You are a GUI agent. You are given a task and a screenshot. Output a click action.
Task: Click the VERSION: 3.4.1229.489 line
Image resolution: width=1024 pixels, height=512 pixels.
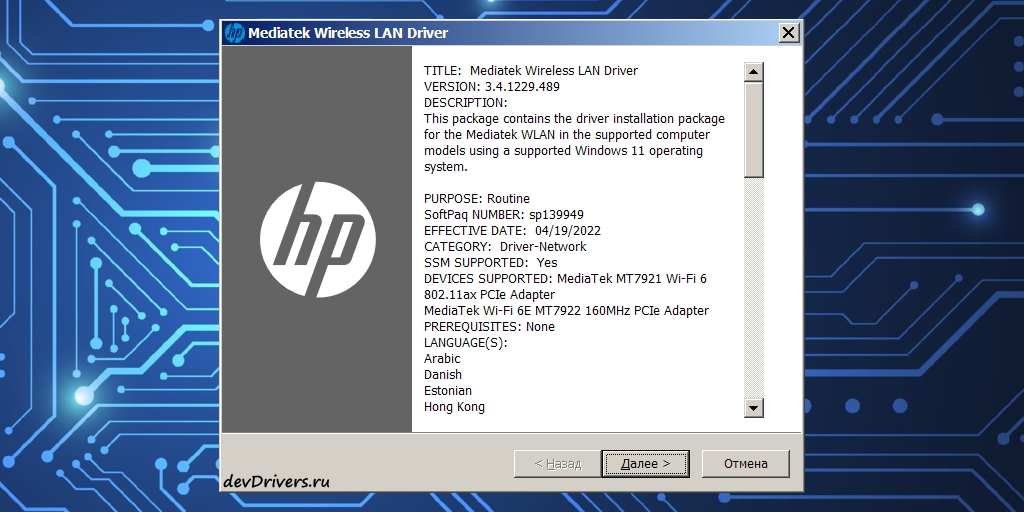(x=492, y=86)
